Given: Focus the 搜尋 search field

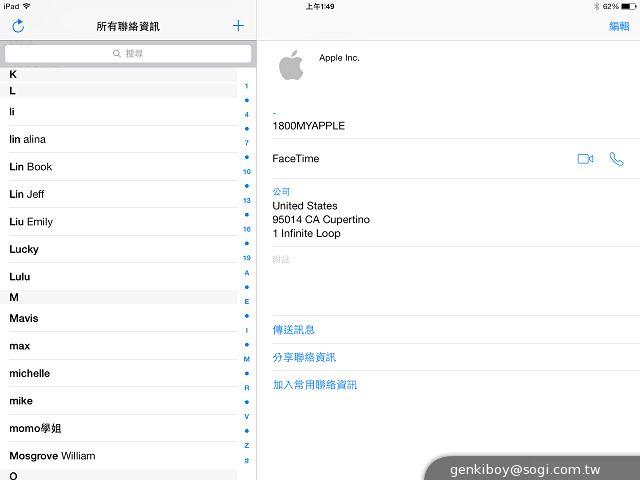Looking at the screenshot, I should coord(128,53).
